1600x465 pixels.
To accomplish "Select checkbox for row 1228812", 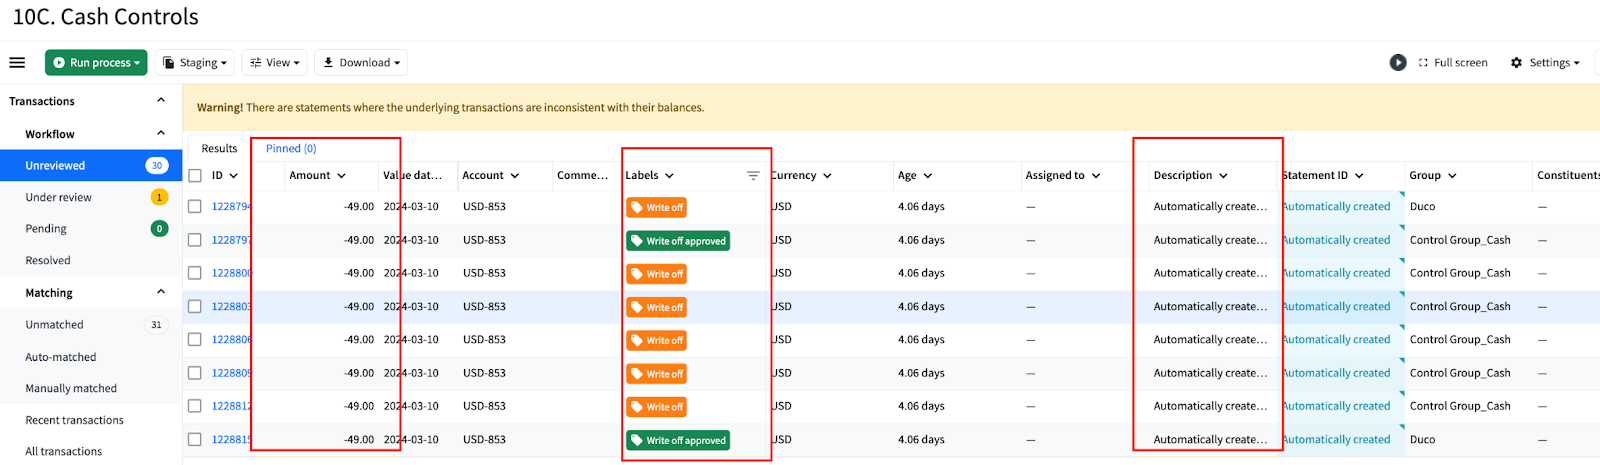I will (195, 406).
